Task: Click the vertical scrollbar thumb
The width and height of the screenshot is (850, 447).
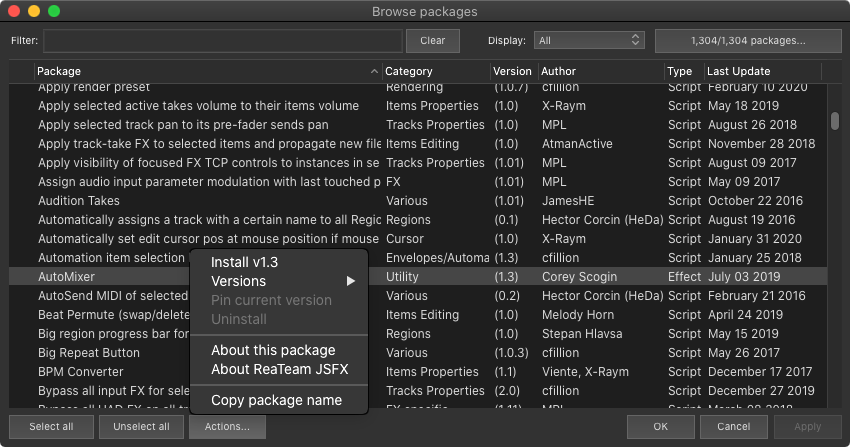Action: coord(834,120)
